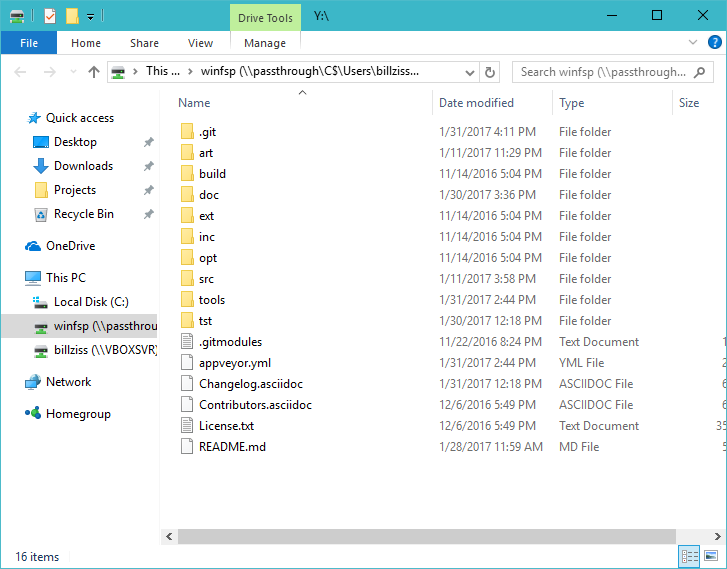Switch to the View ribbon tab
727x569 pixels.
(200, 43)
